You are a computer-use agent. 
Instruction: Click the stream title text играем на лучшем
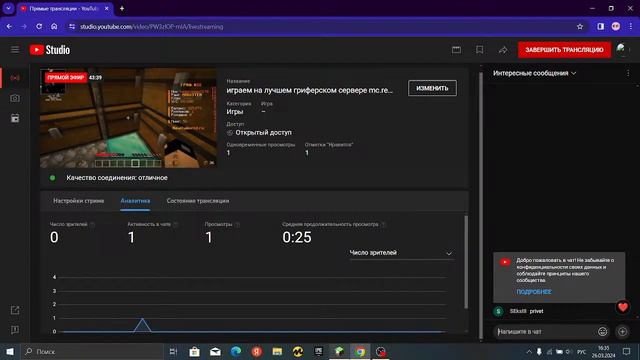[310, 90]
